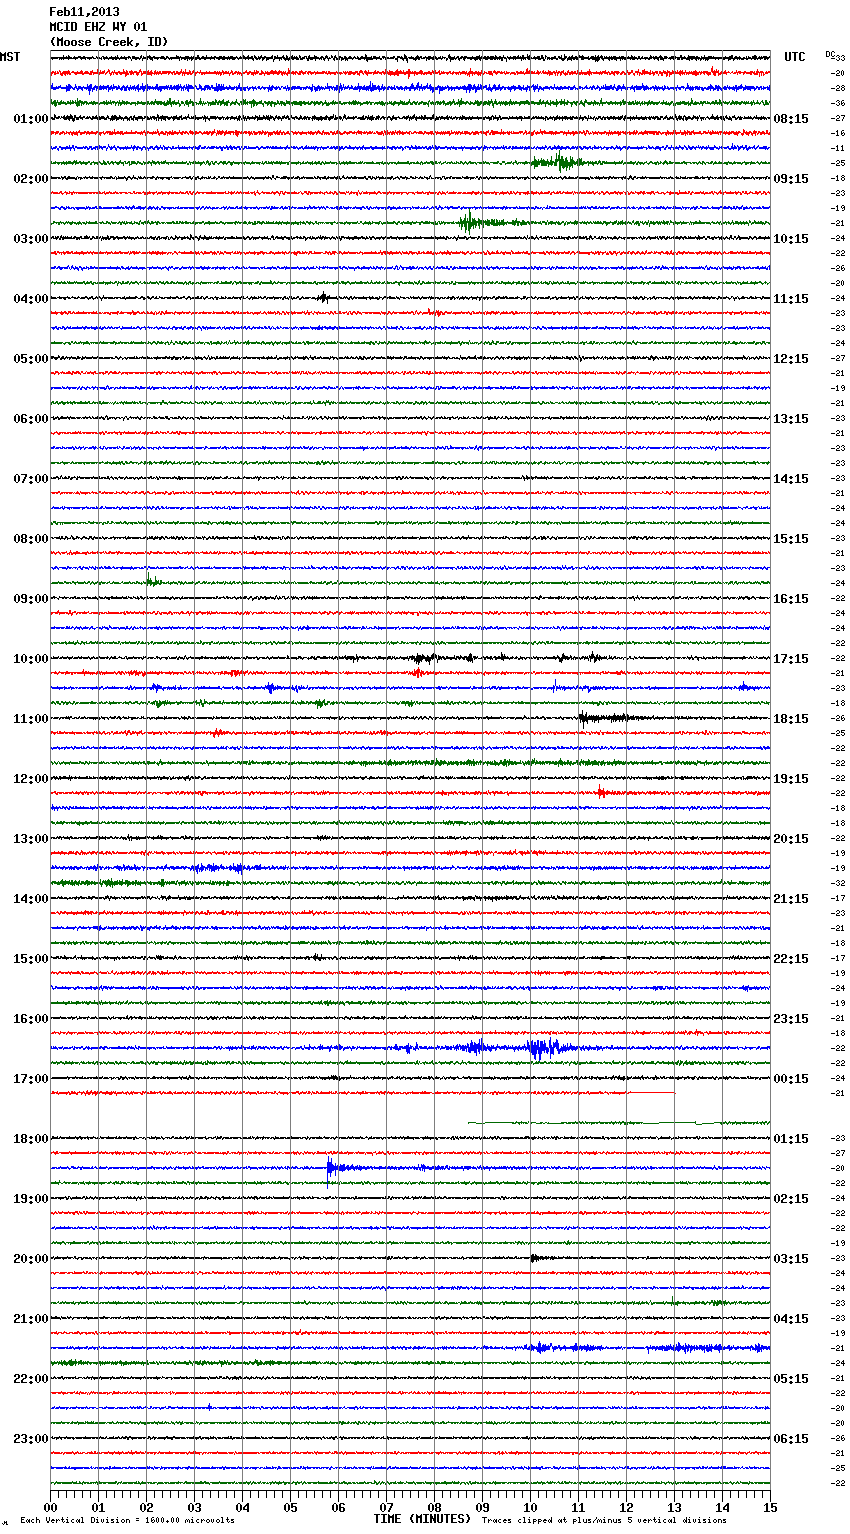
Task: Click the TIME (MINUTES) axis label
Action: click(x=422, y=1519)
